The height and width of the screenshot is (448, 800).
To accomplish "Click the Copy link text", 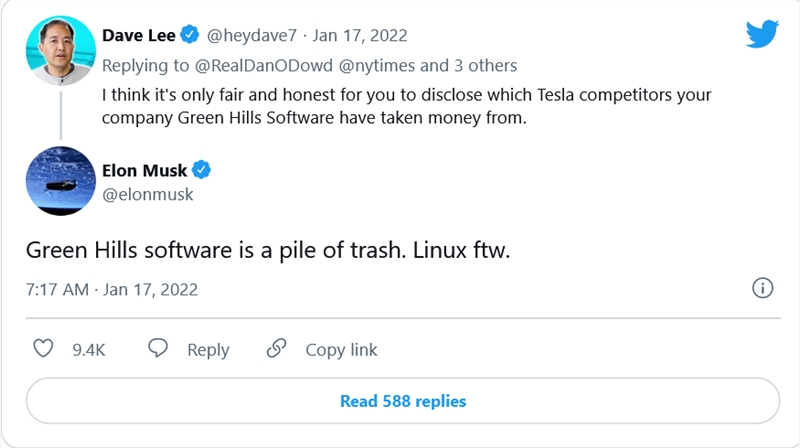I will pyautogui.click(x=341, y=350).
